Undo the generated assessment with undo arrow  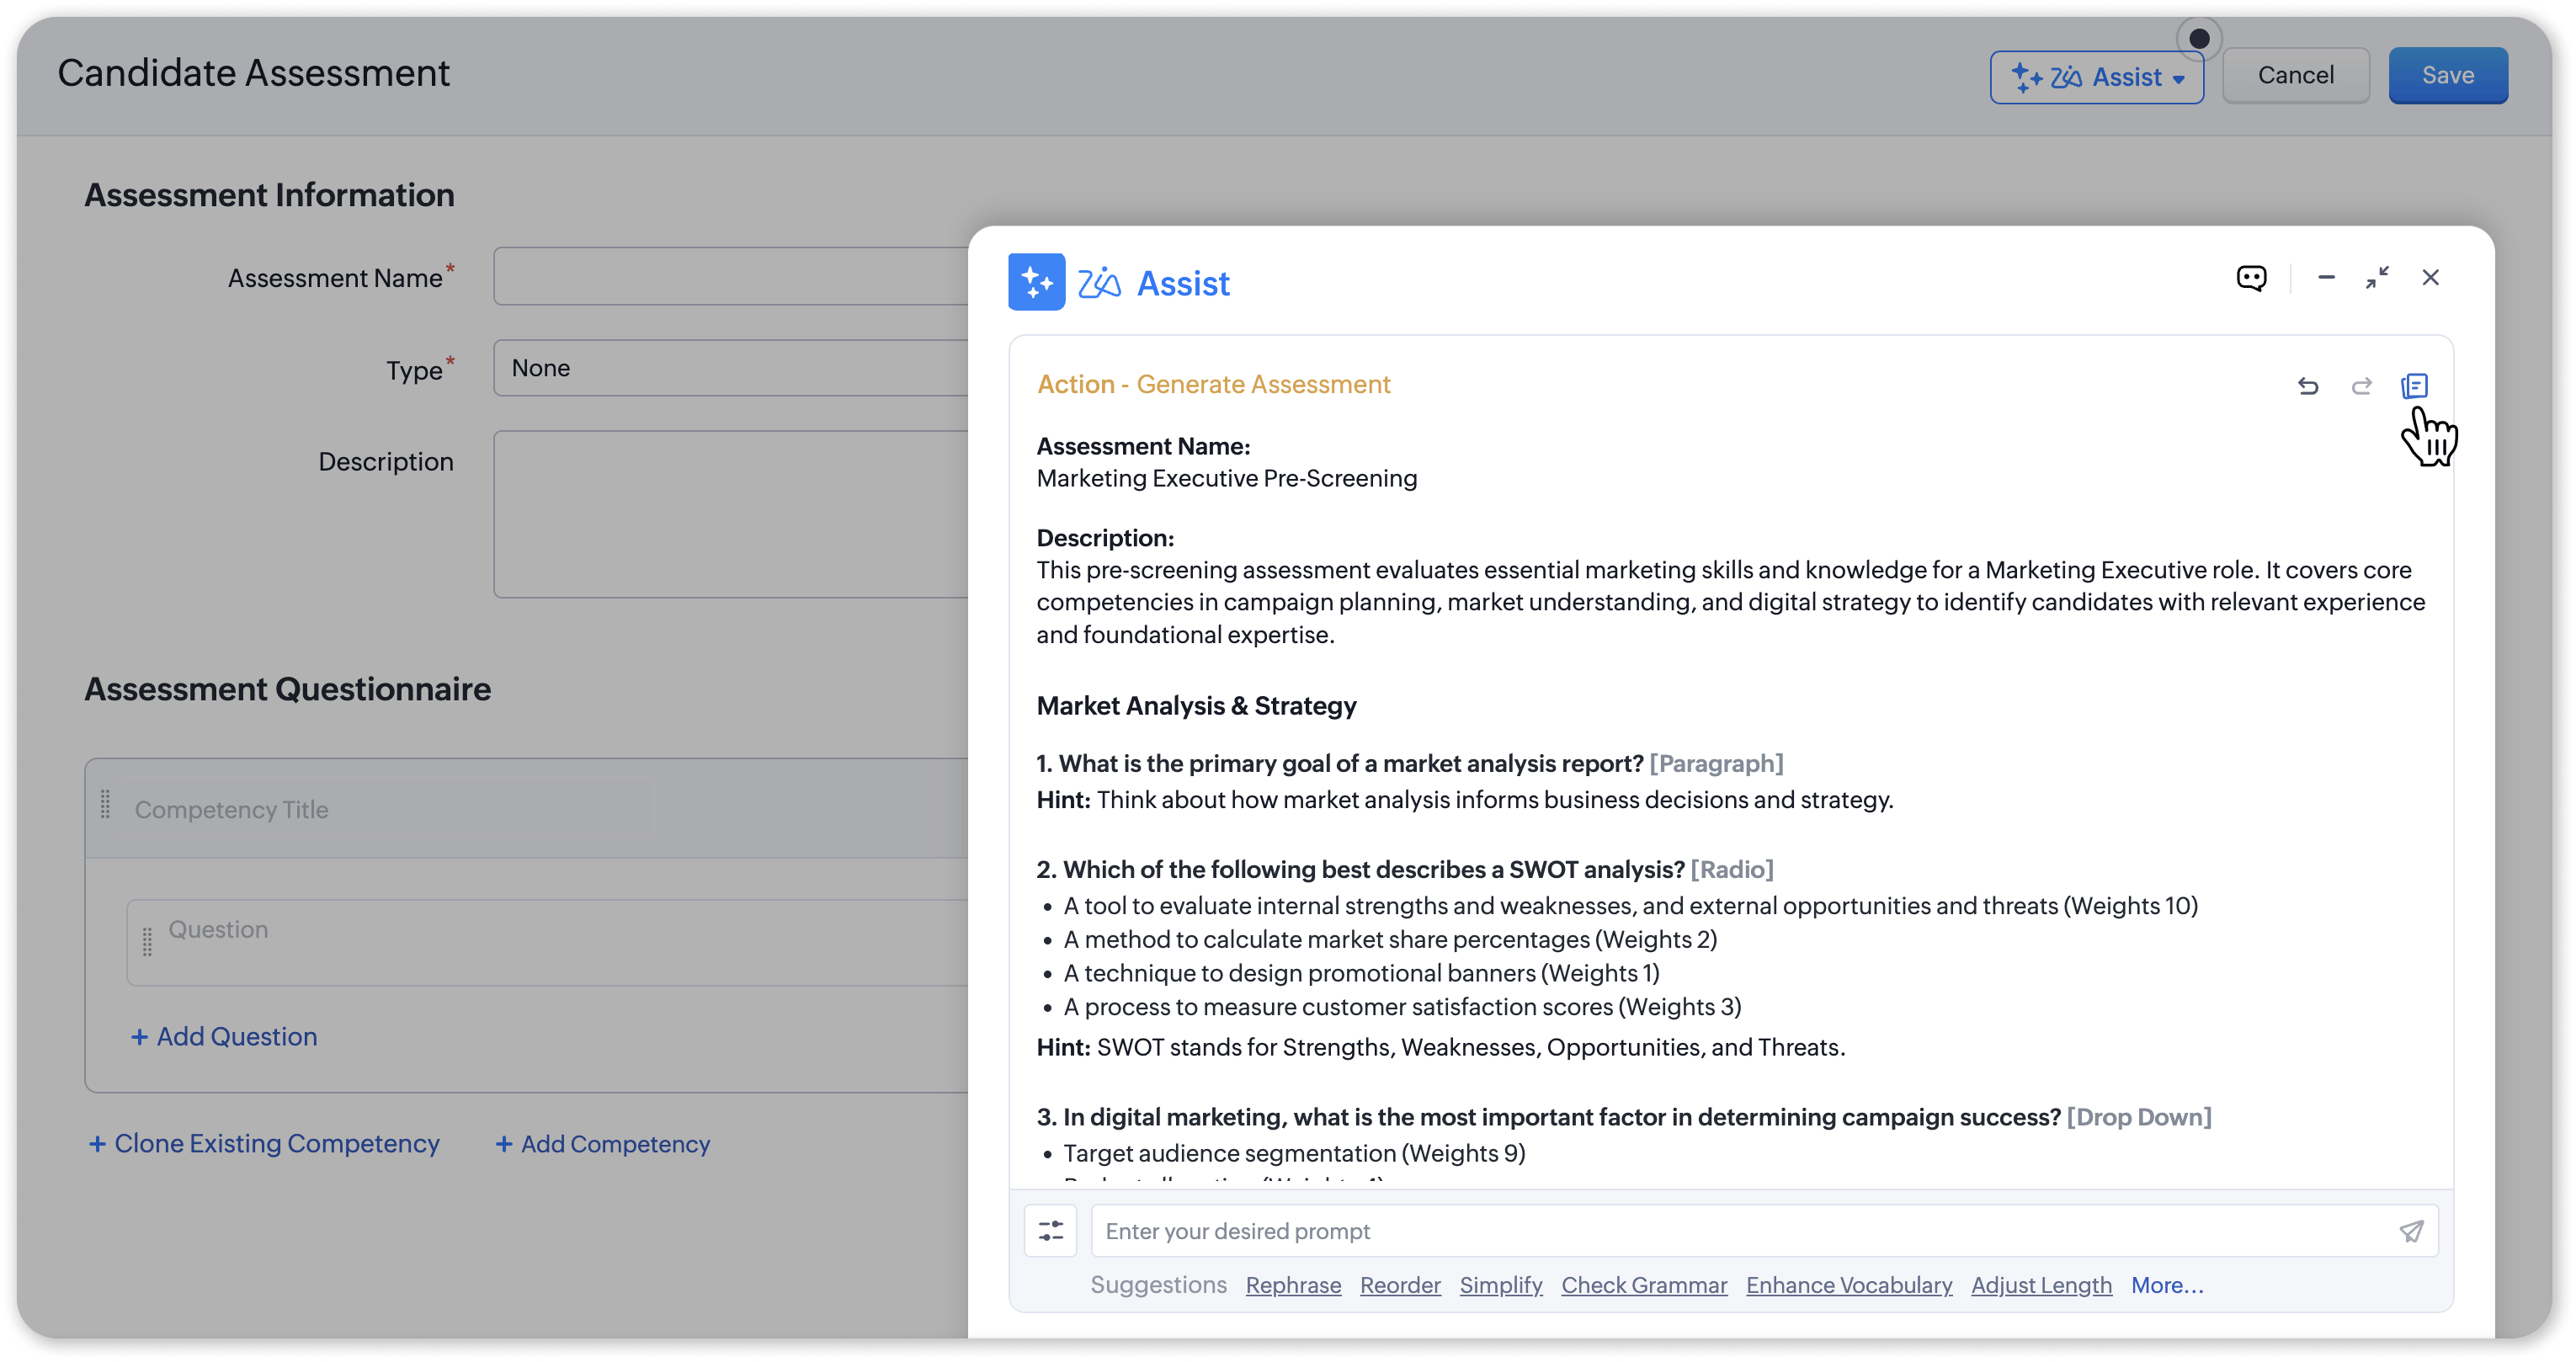tap(2310, 387)
